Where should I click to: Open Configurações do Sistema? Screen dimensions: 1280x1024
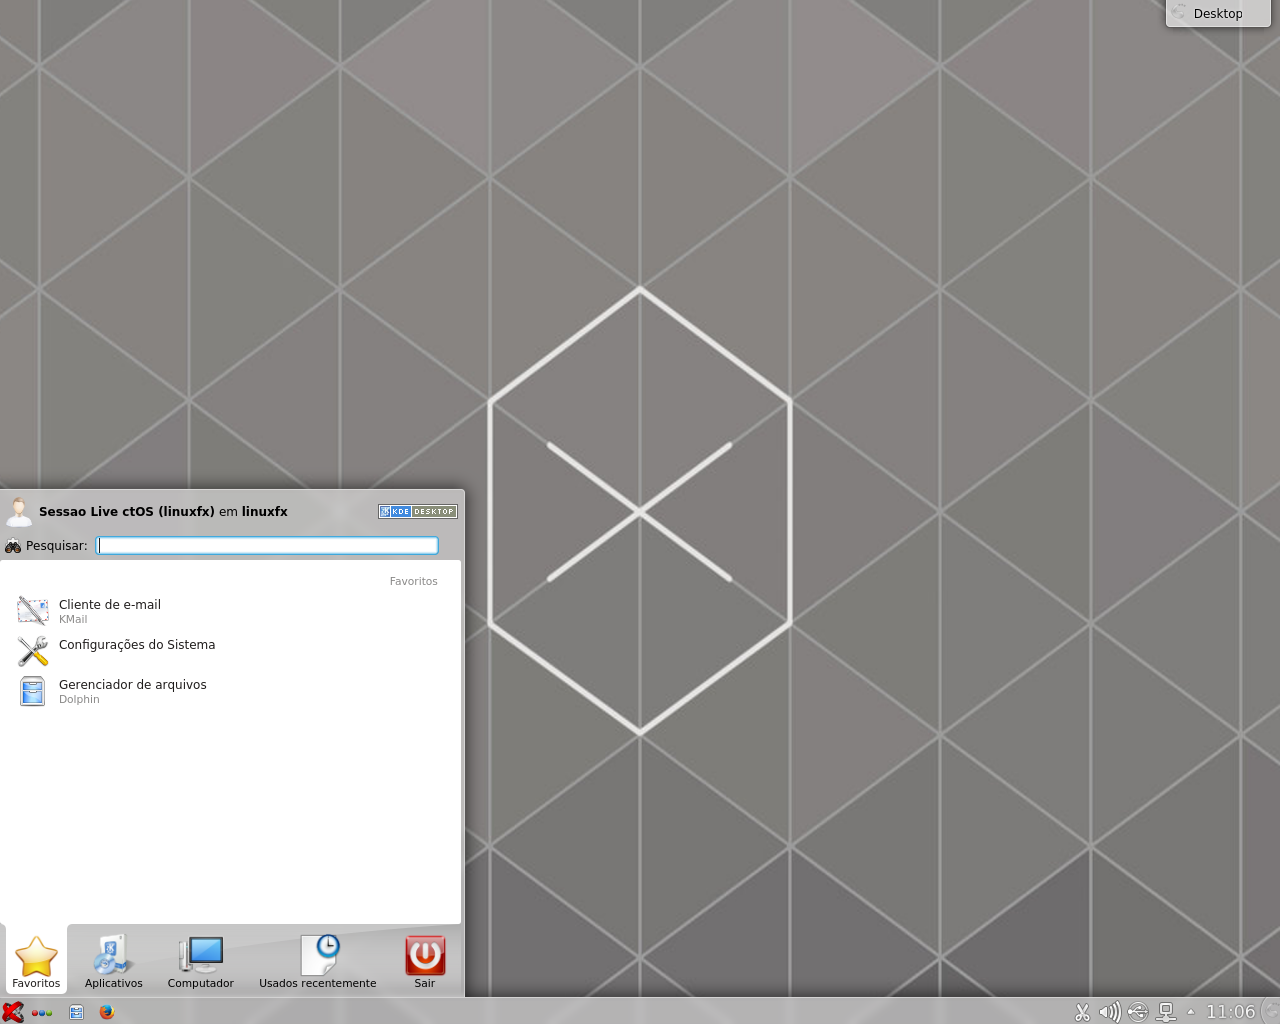pyautogui.click(x=230, y=650)
